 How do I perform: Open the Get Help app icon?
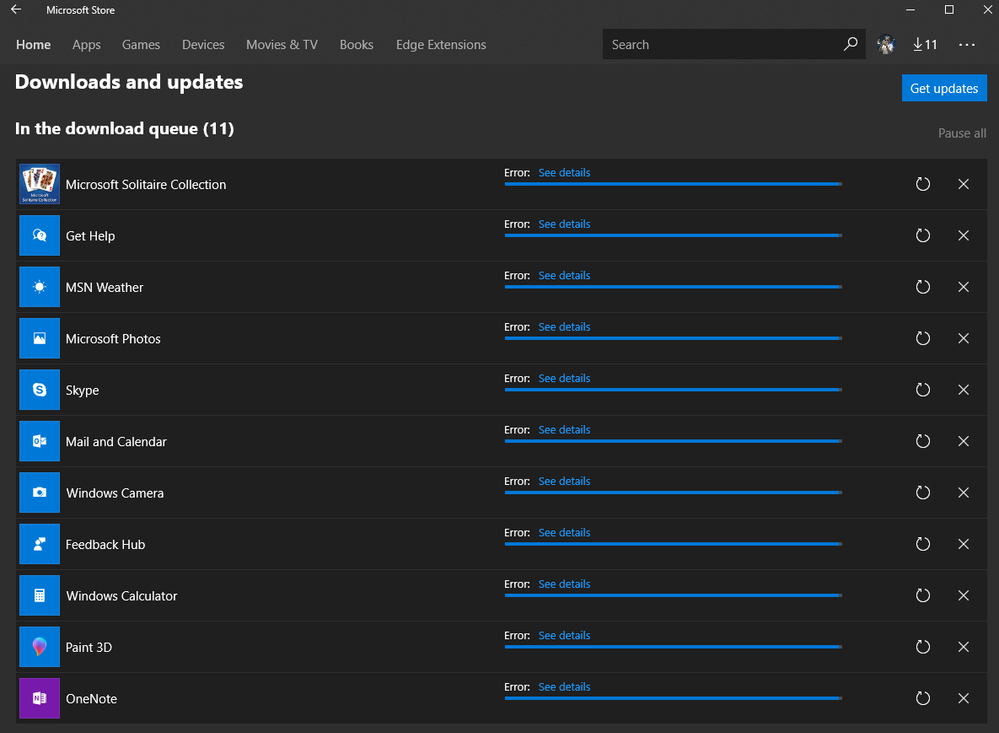point(40,236)
